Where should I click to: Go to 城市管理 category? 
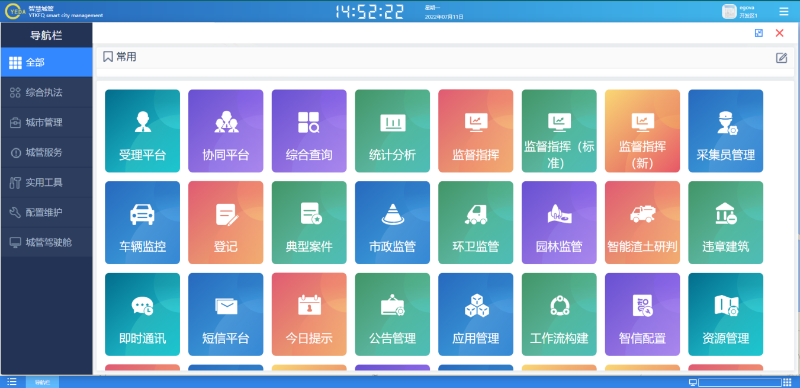[46, 123]
